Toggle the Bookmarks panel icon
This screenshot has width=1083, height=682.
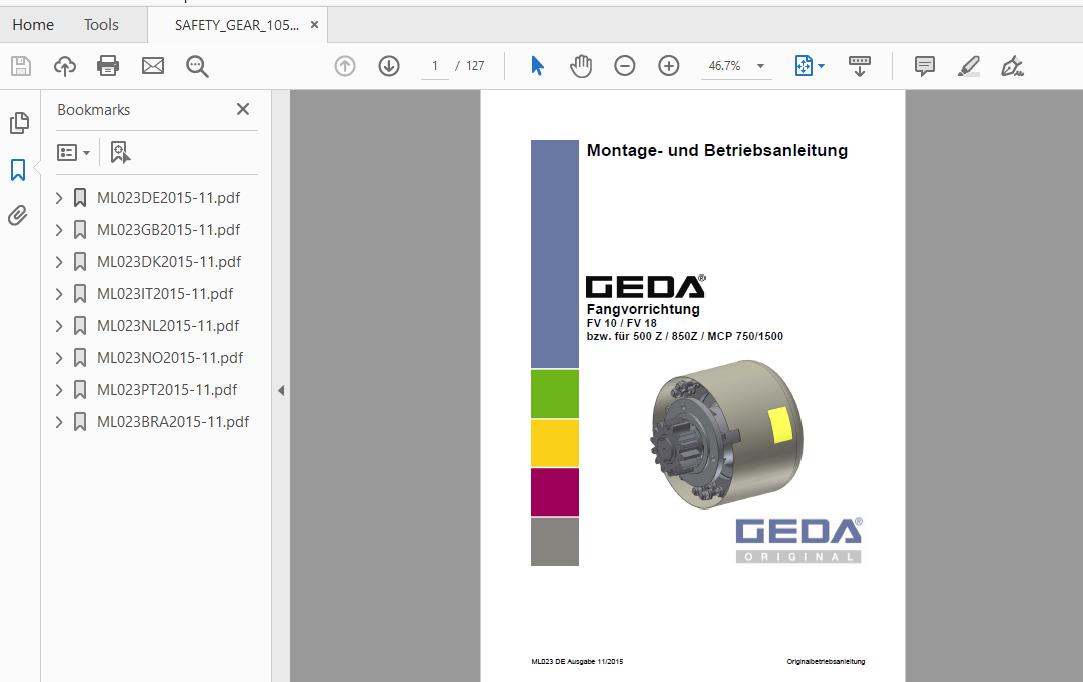pos(18,169)
